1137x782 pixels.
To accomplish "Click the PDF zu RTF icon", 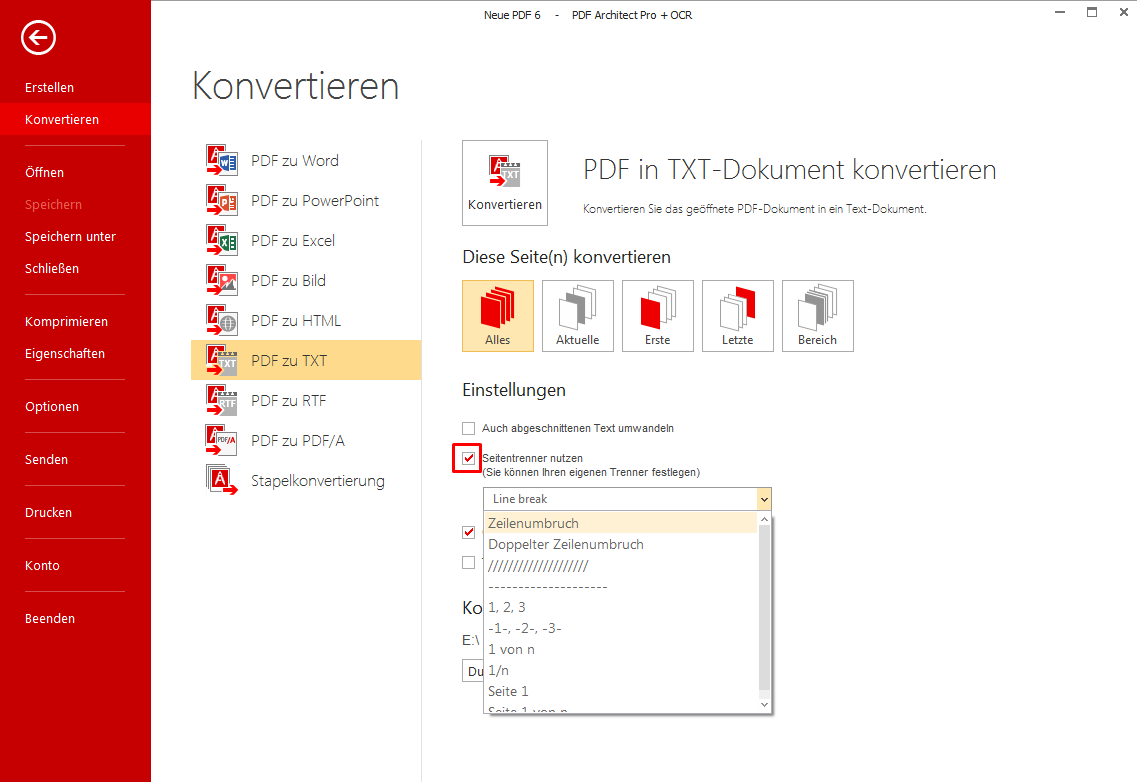I will 222,400.
